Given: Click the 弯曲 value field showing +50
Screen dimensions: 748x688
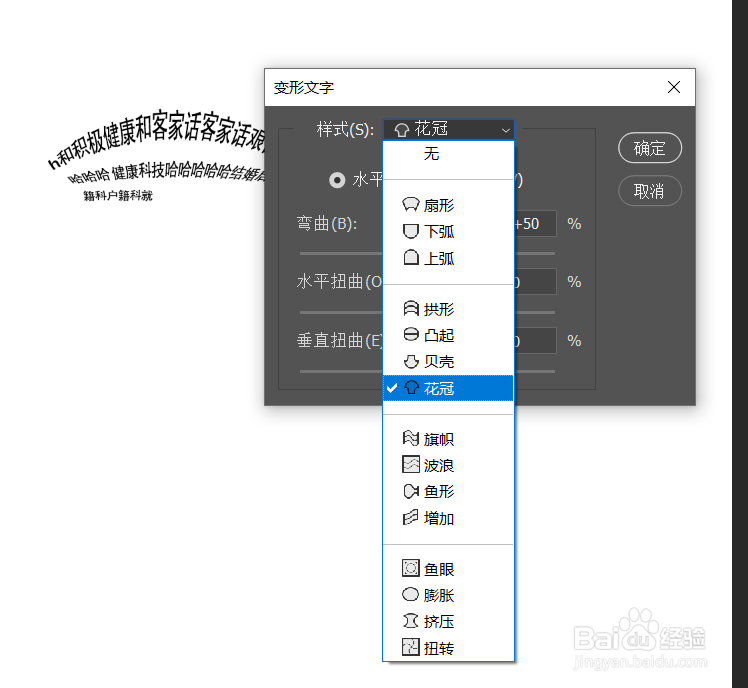Looking at the screenshot, I should pyautogui.click(x=535, y=224).
